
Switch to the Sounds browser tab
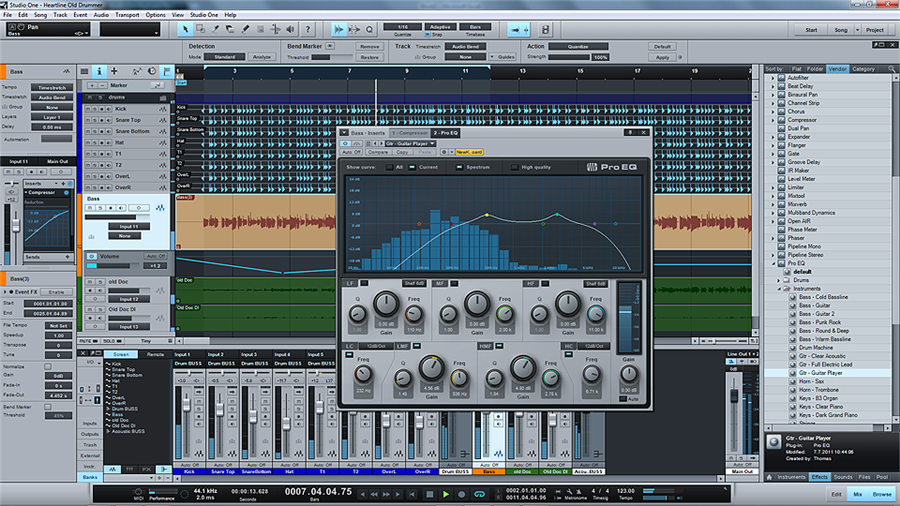coord(843,477)
